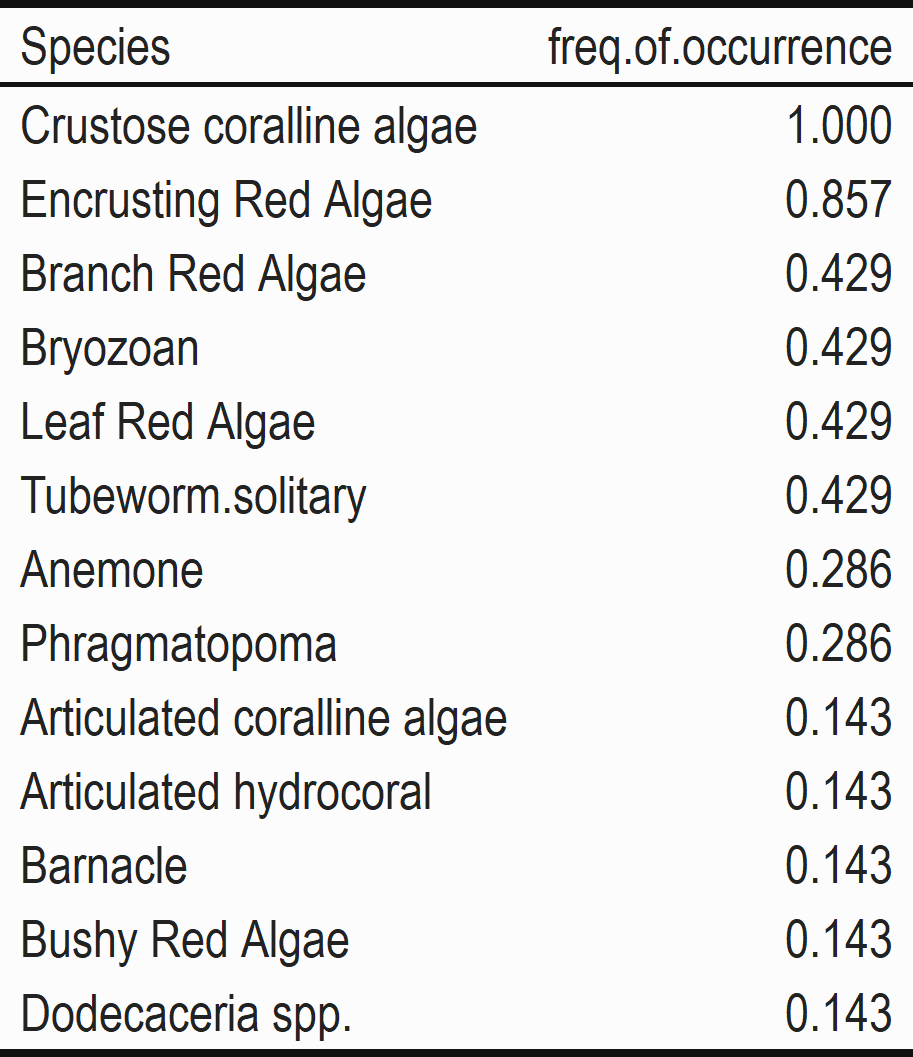Image resolution: width=913 pixels, height=1057 pixels.
Task: Click the Bryozoan species name
Action: click(110, 349)
